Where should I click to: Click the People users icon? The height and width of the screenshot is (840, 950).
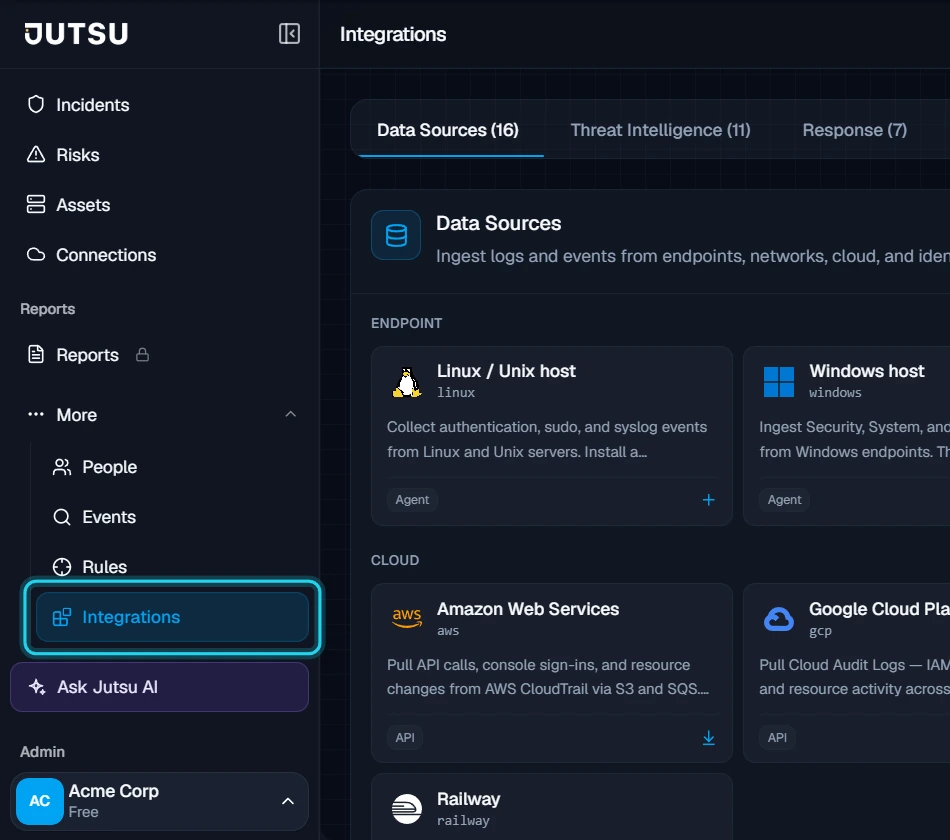point(62,467)
